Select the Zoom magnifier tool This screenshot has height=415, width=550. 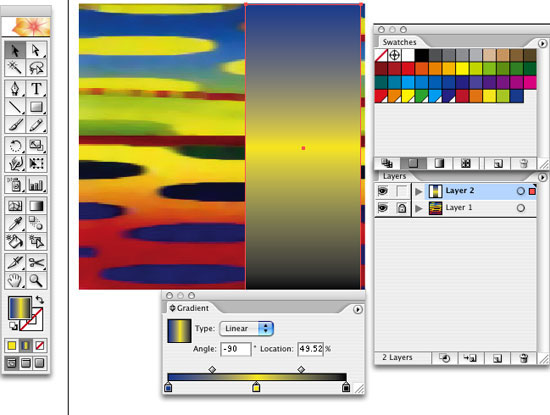coord(36,280)
